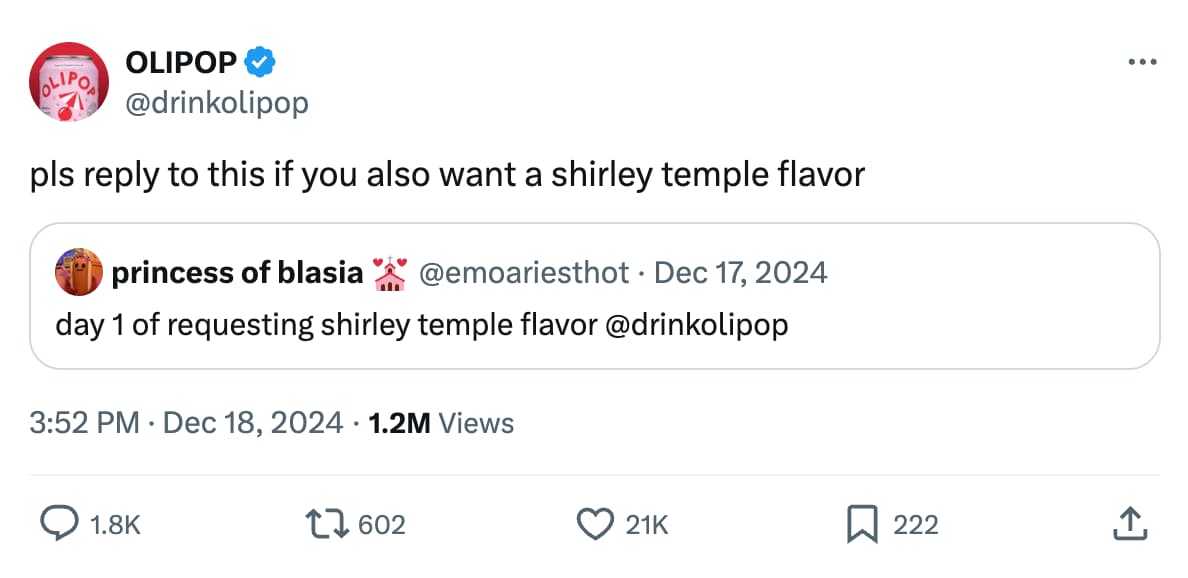
Task: Open OLIPOP's profile picture
Action: (68, 82)
